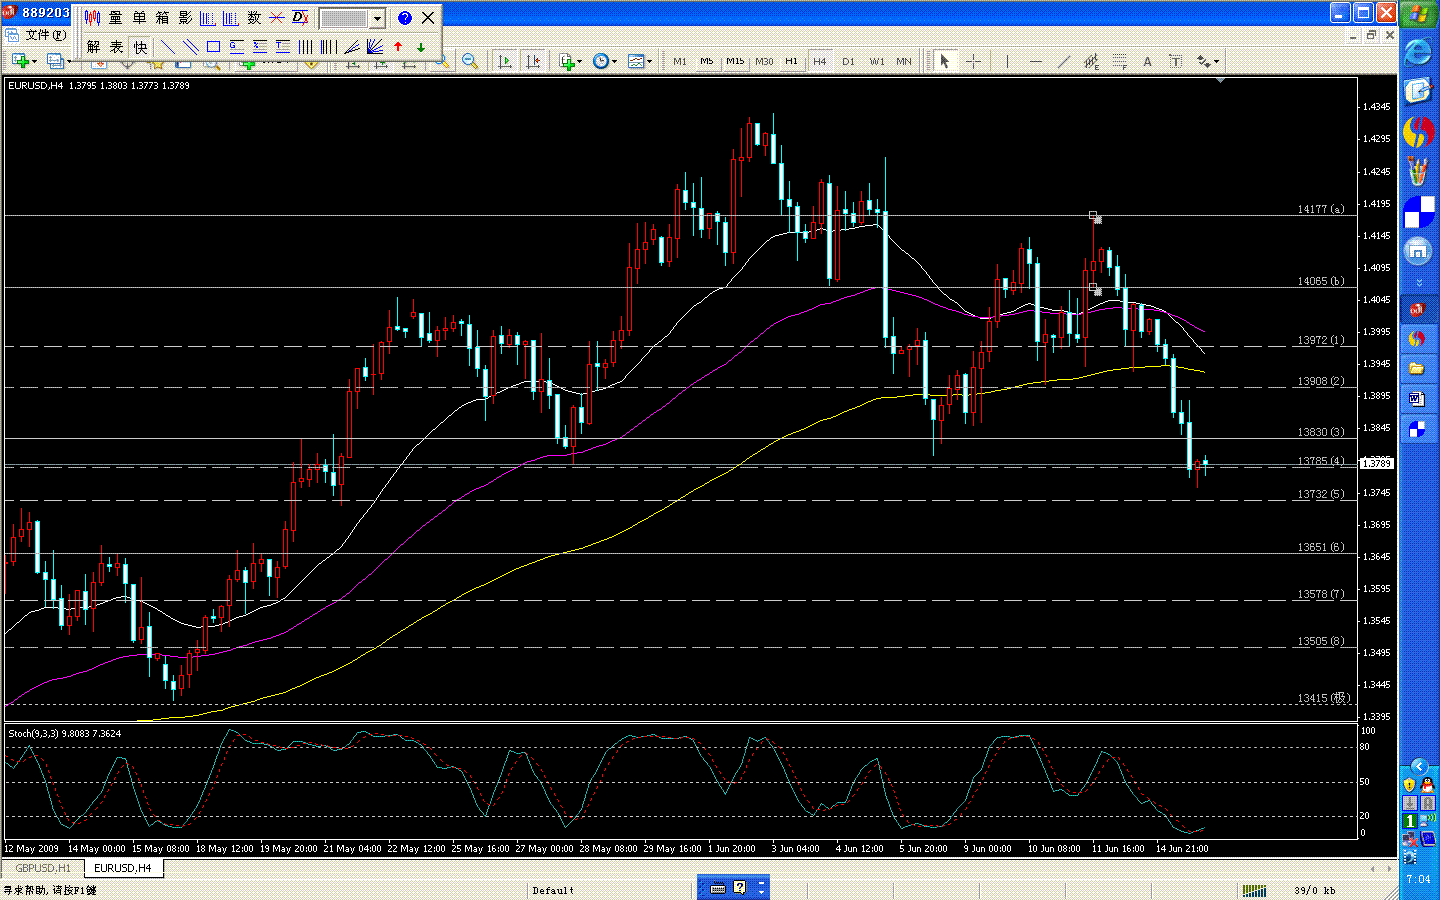Click the 14177 (a) level label

1321,209
